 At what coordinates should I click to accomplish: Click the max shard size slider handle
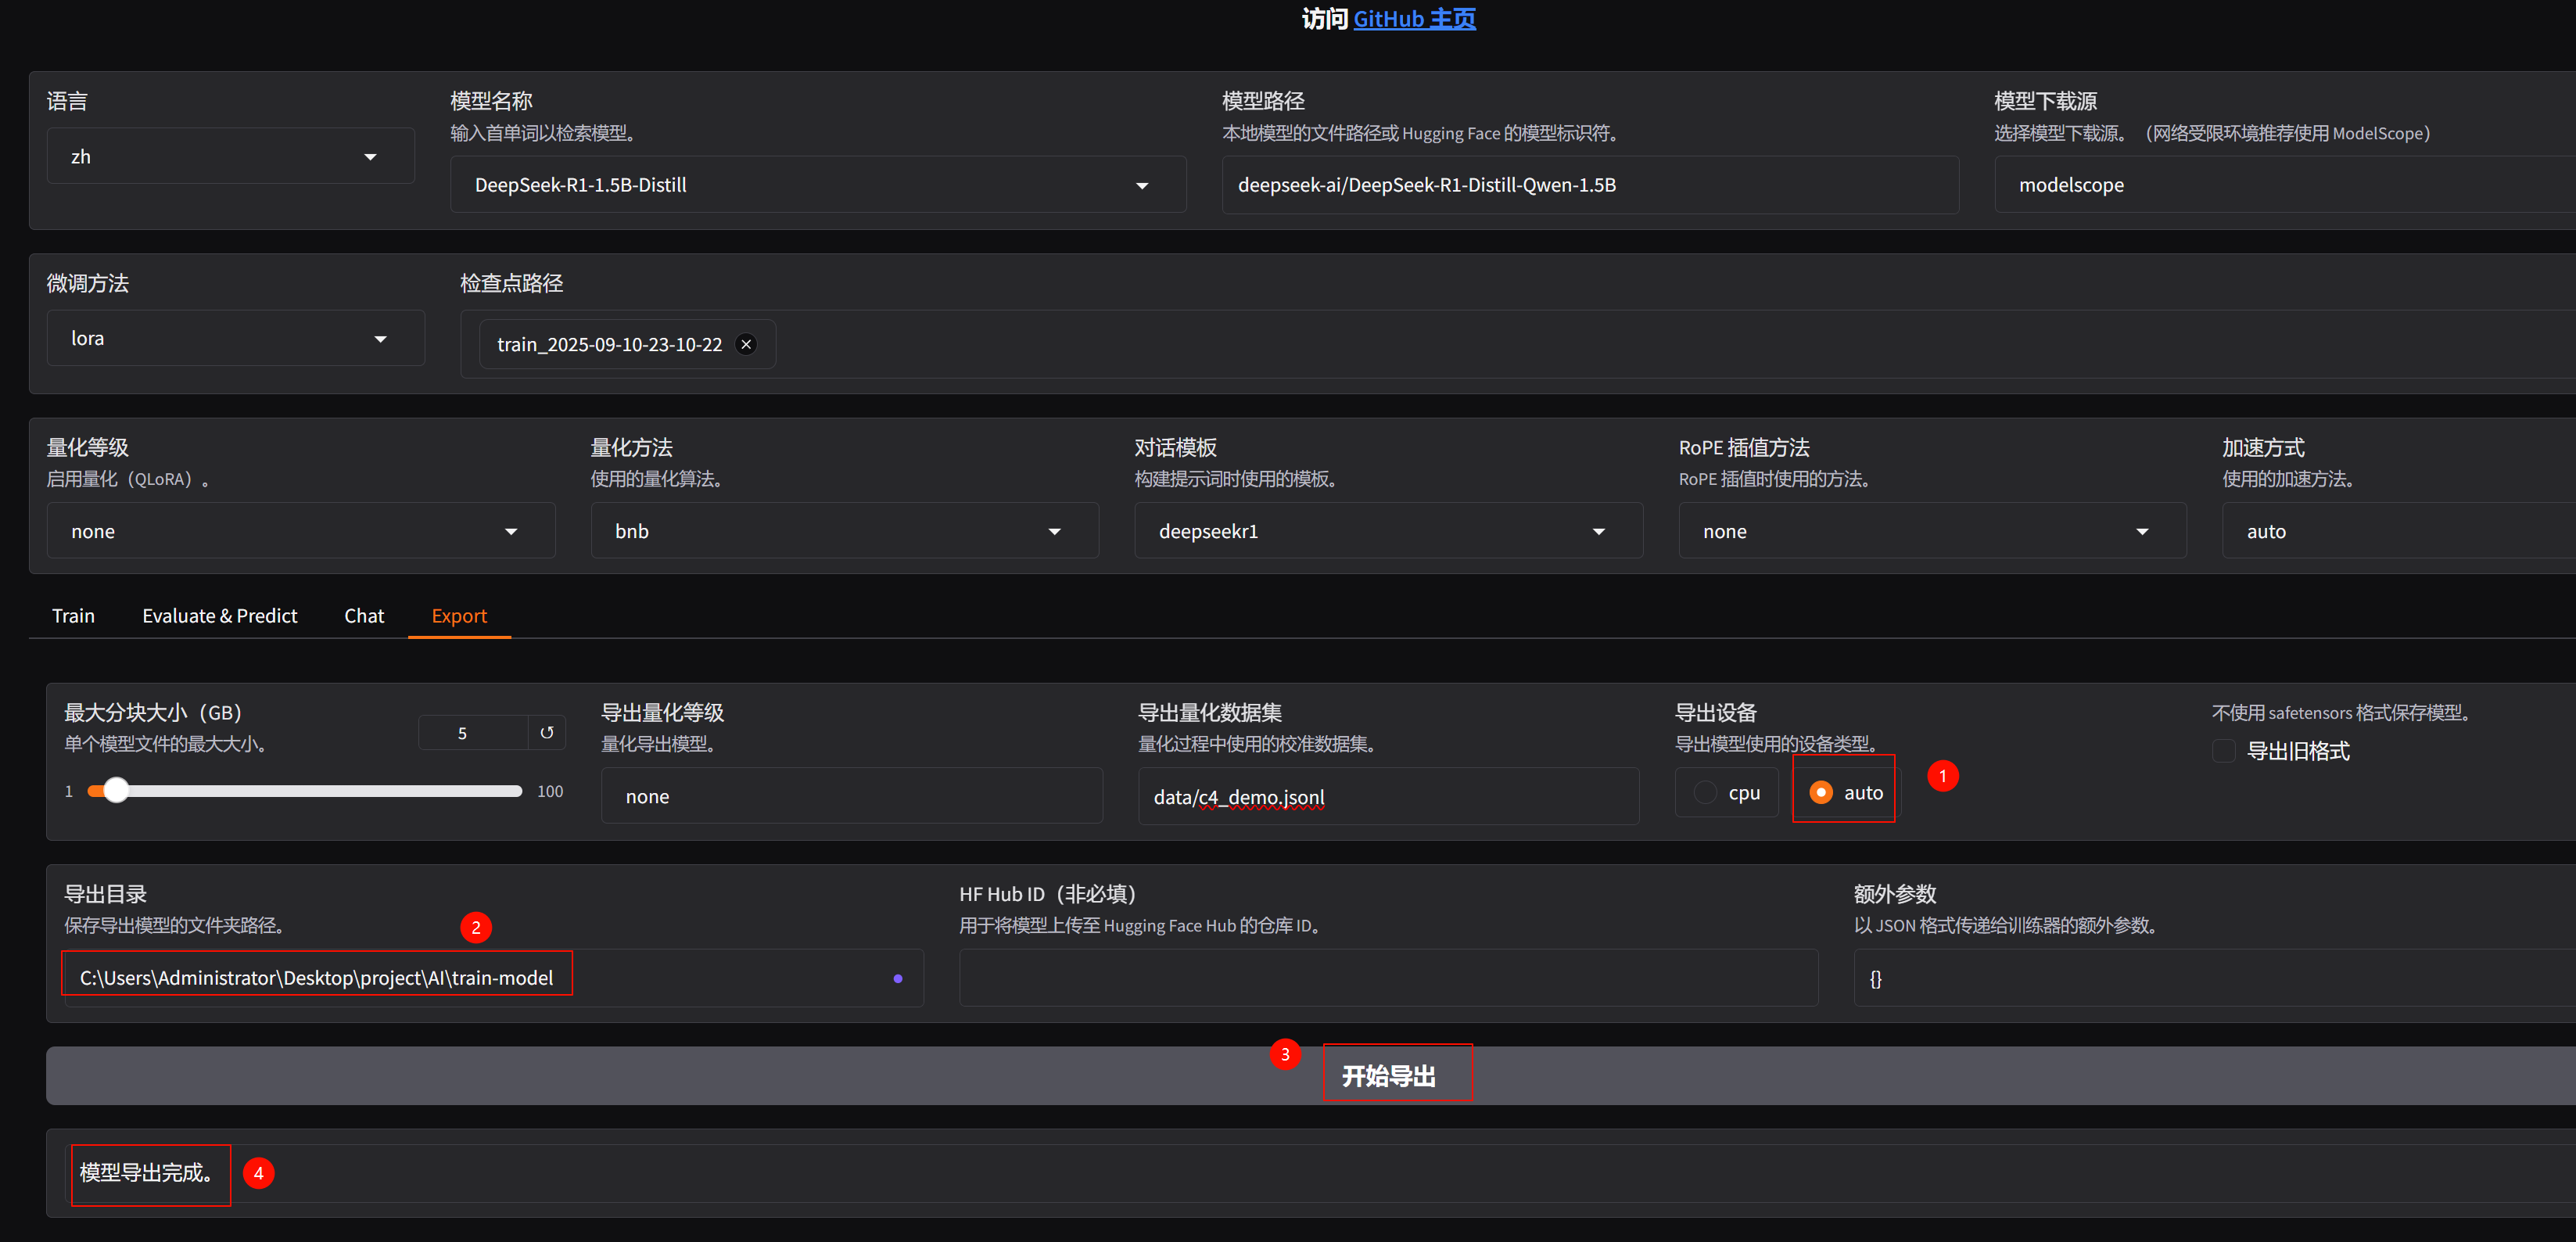coord(117,791)
